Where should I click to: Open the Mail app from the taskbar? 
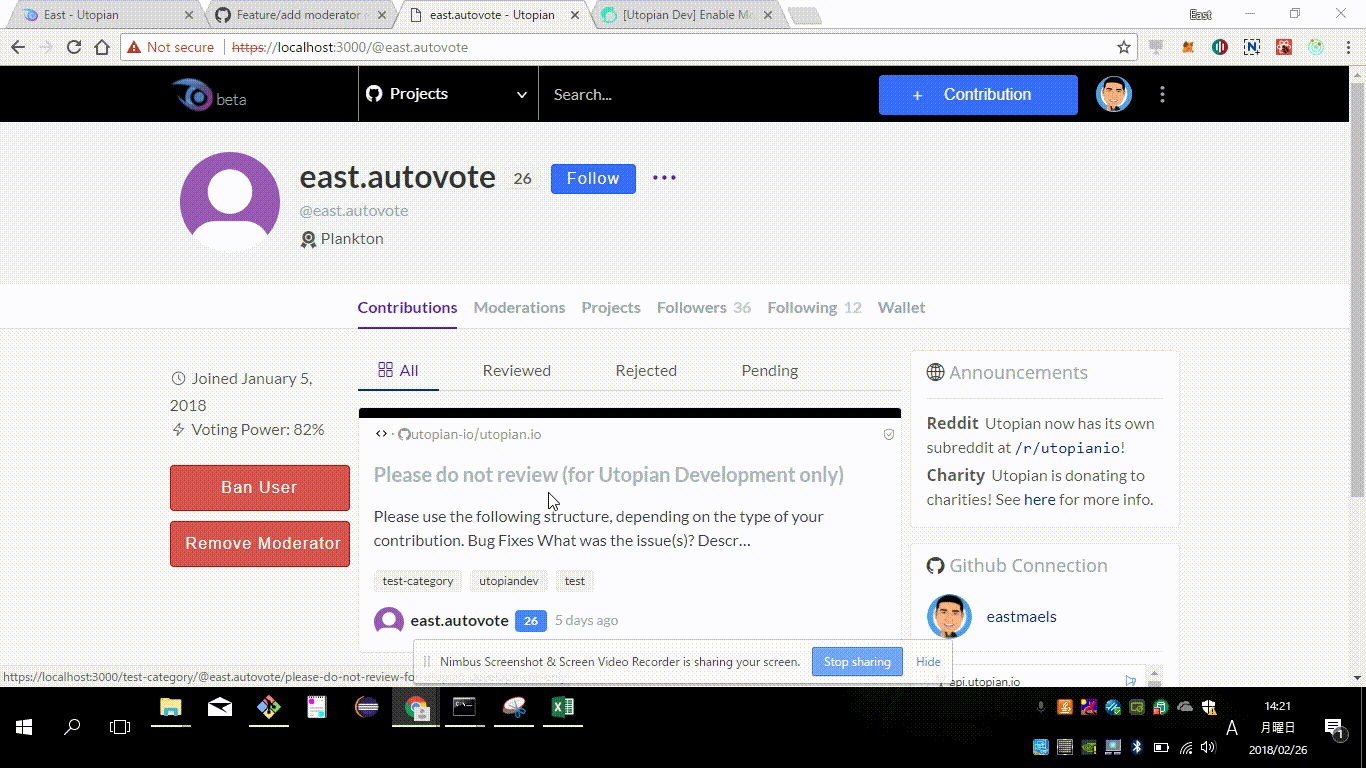tap(220, 708)
